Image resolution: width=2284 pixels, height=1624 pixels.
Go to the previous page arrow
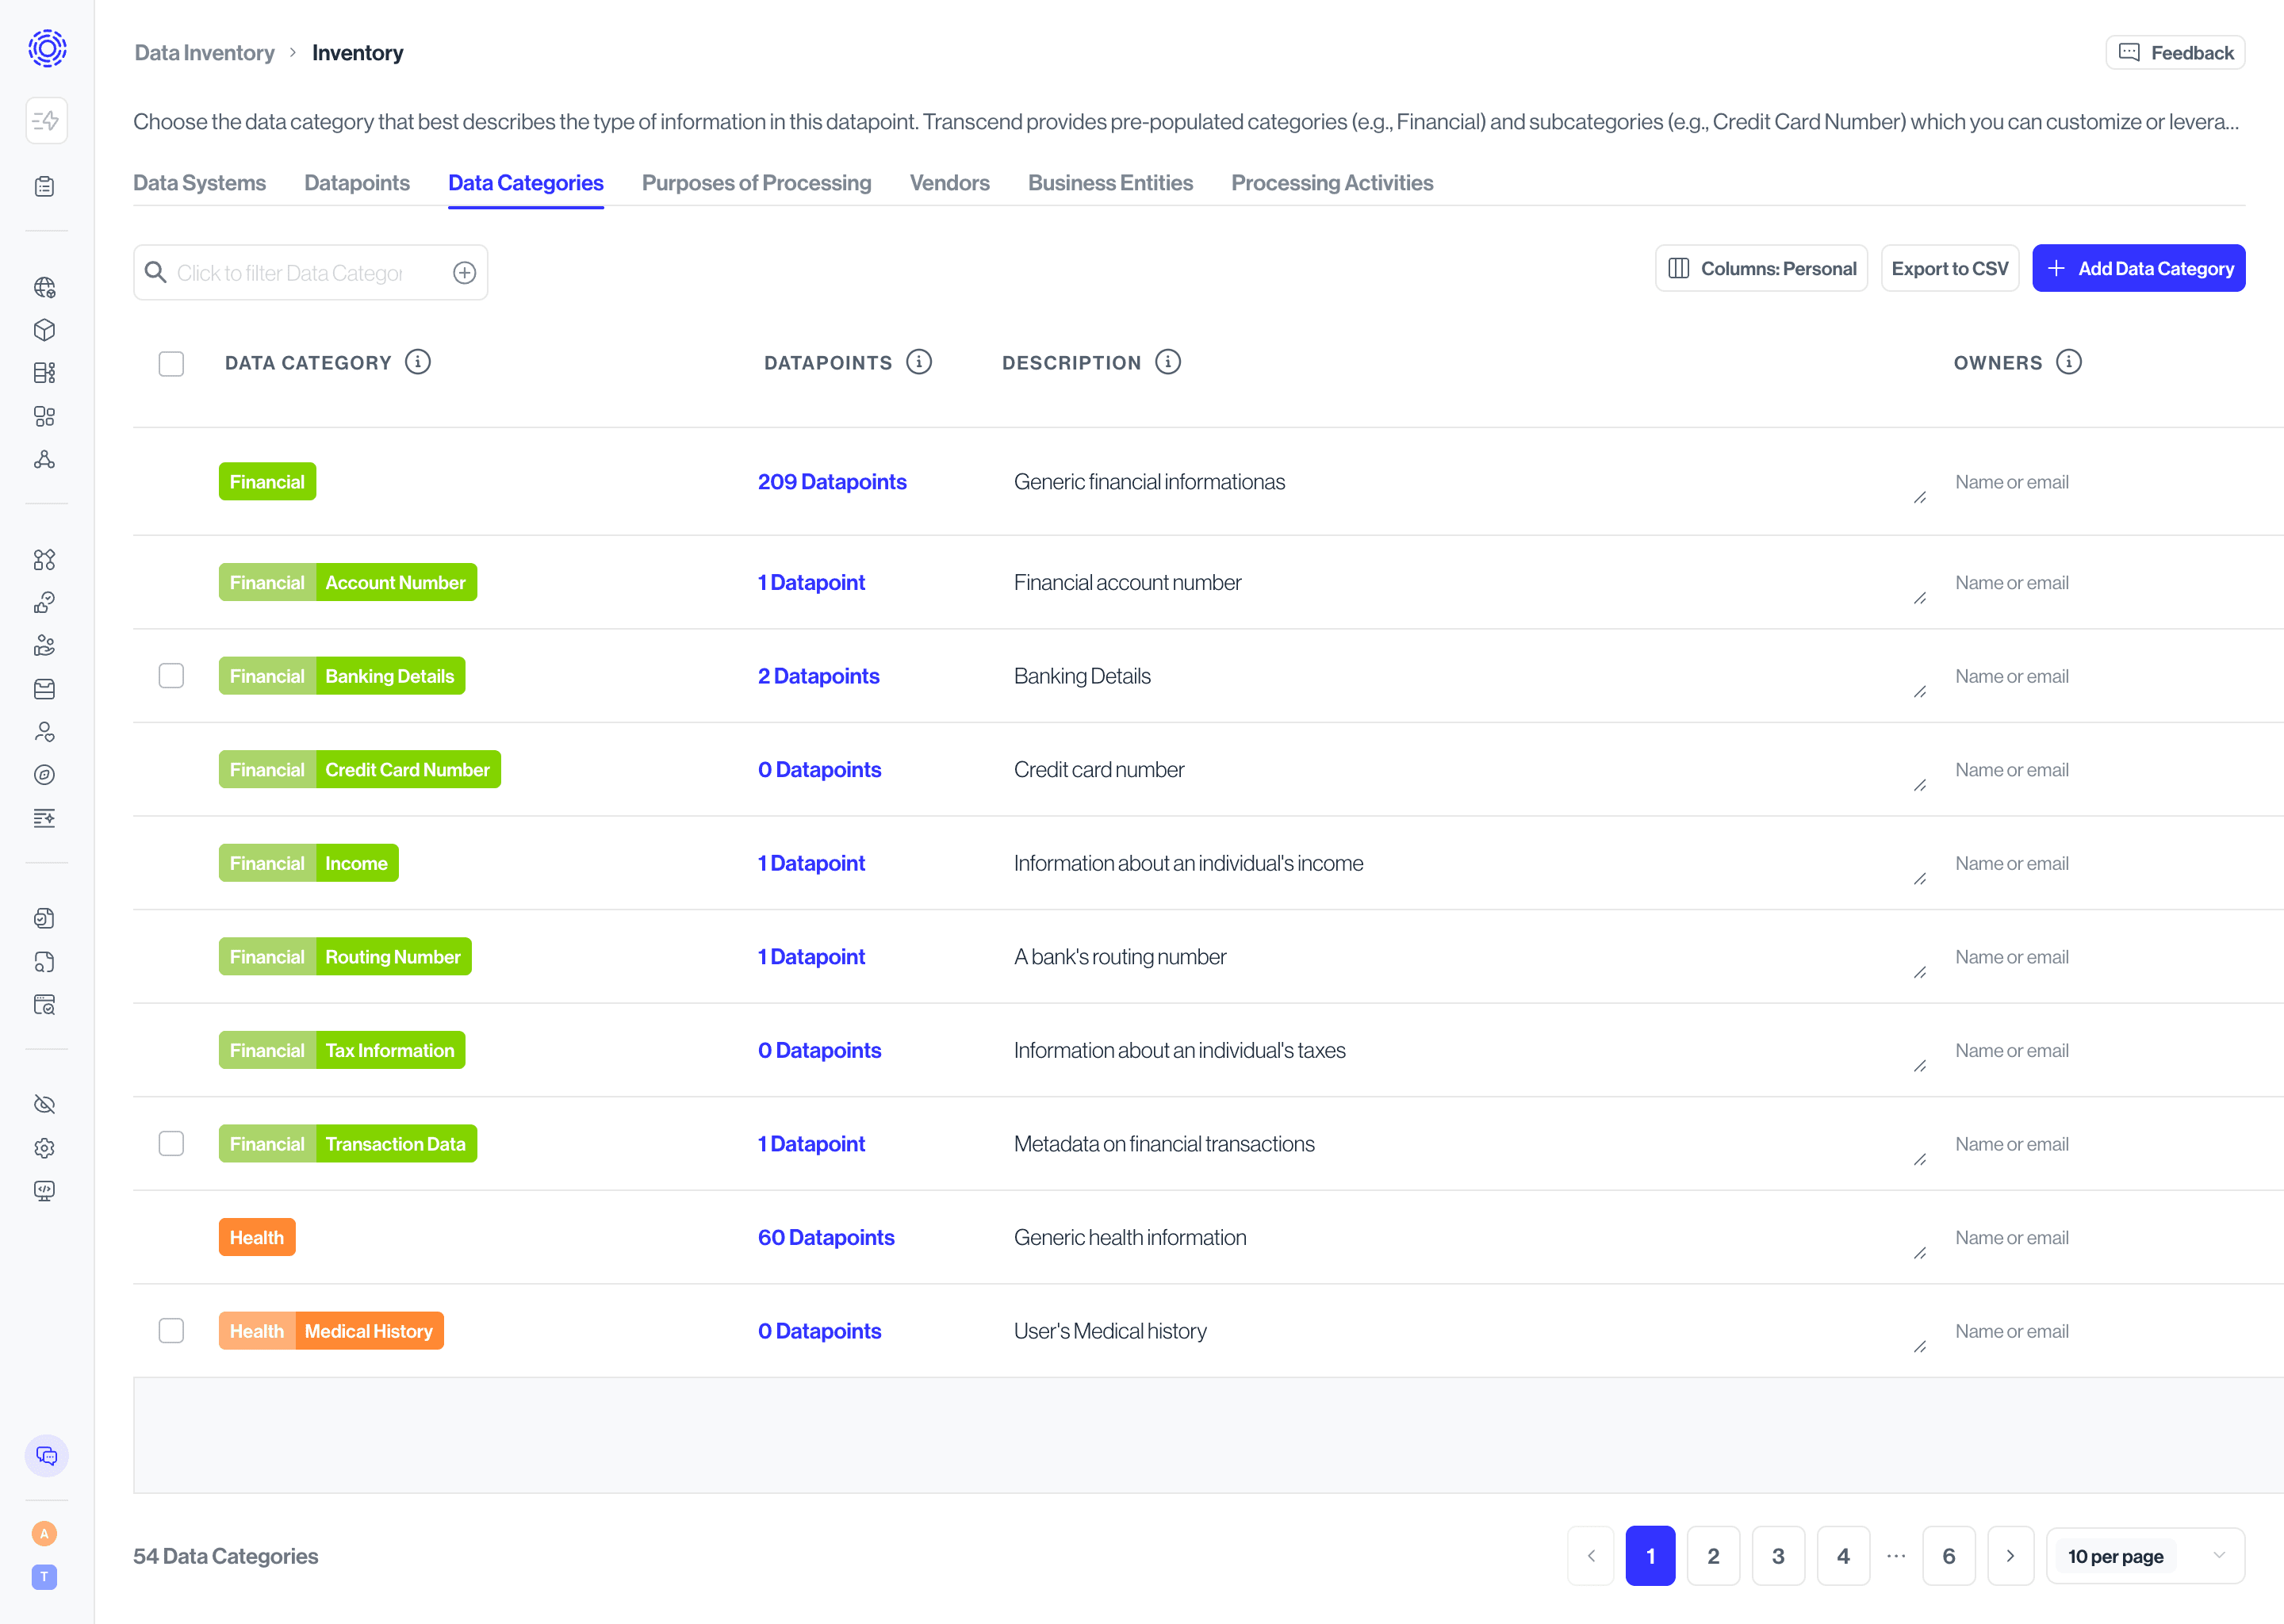tap(1591, 1556)
